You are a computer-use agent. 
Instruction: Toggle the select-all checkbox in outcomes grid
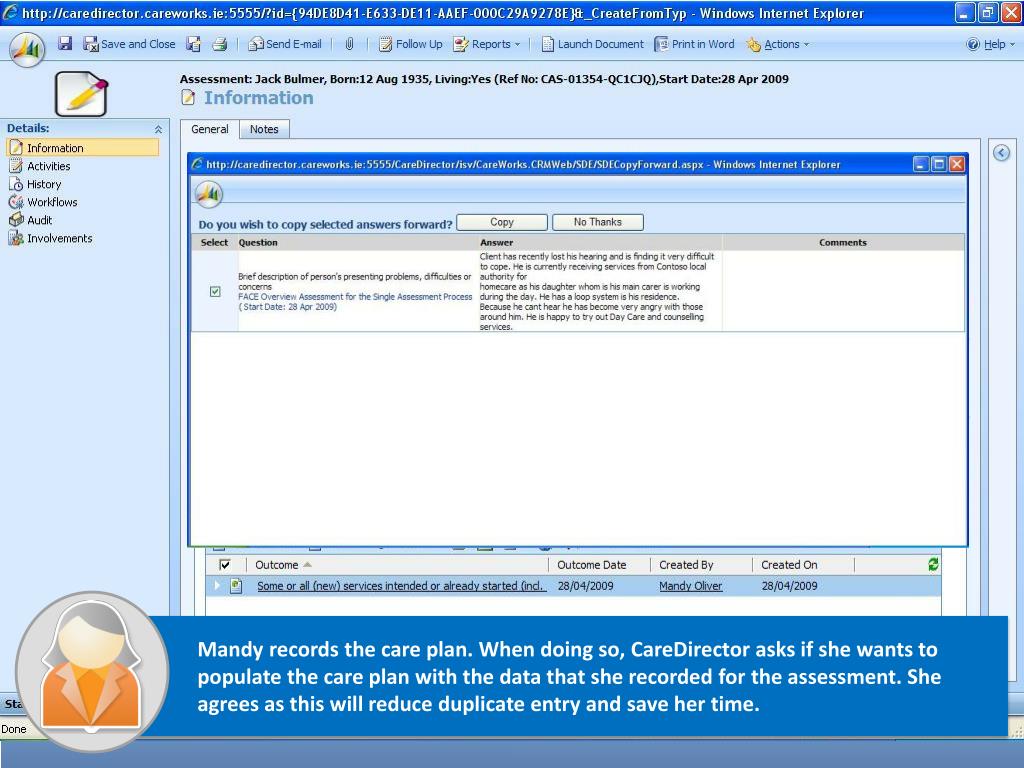[x=225, y=565]
